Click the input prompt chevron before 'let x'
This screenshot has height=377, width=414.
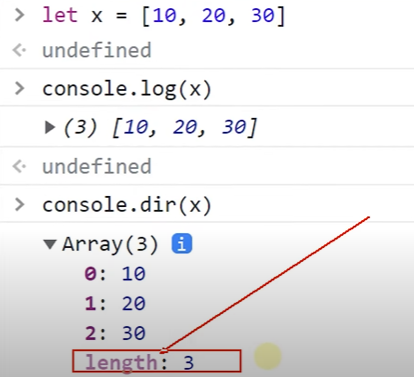click(x=20, y=15)
